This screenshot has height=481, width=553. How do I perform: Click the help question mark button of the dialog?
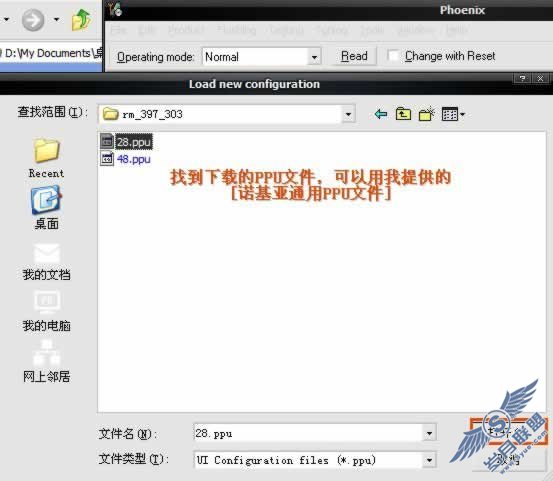pyautogui.click(x=522, y=78)
